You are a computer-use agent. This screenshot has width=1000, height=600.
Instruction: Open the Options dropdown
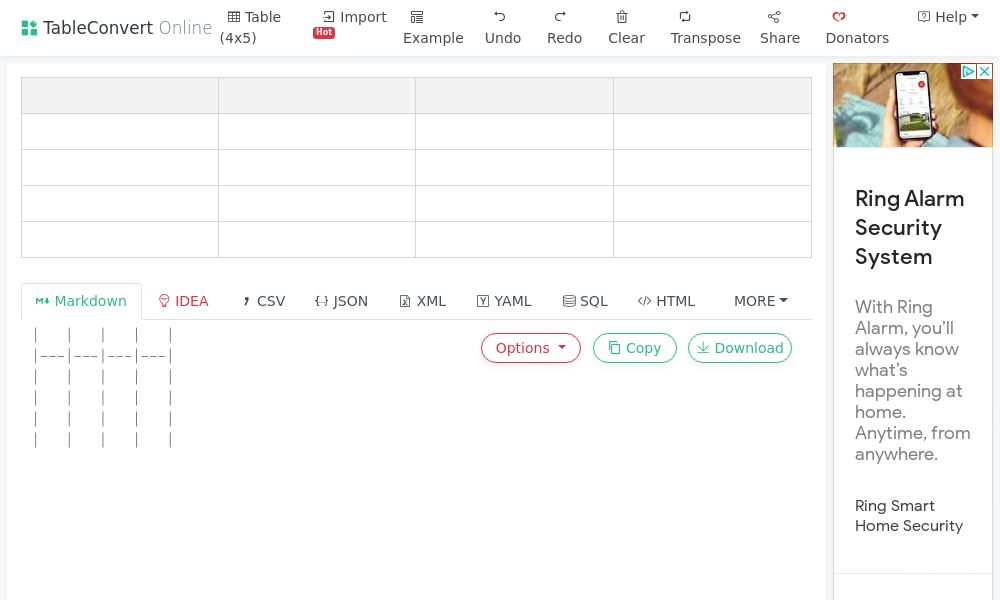[530, 348]
